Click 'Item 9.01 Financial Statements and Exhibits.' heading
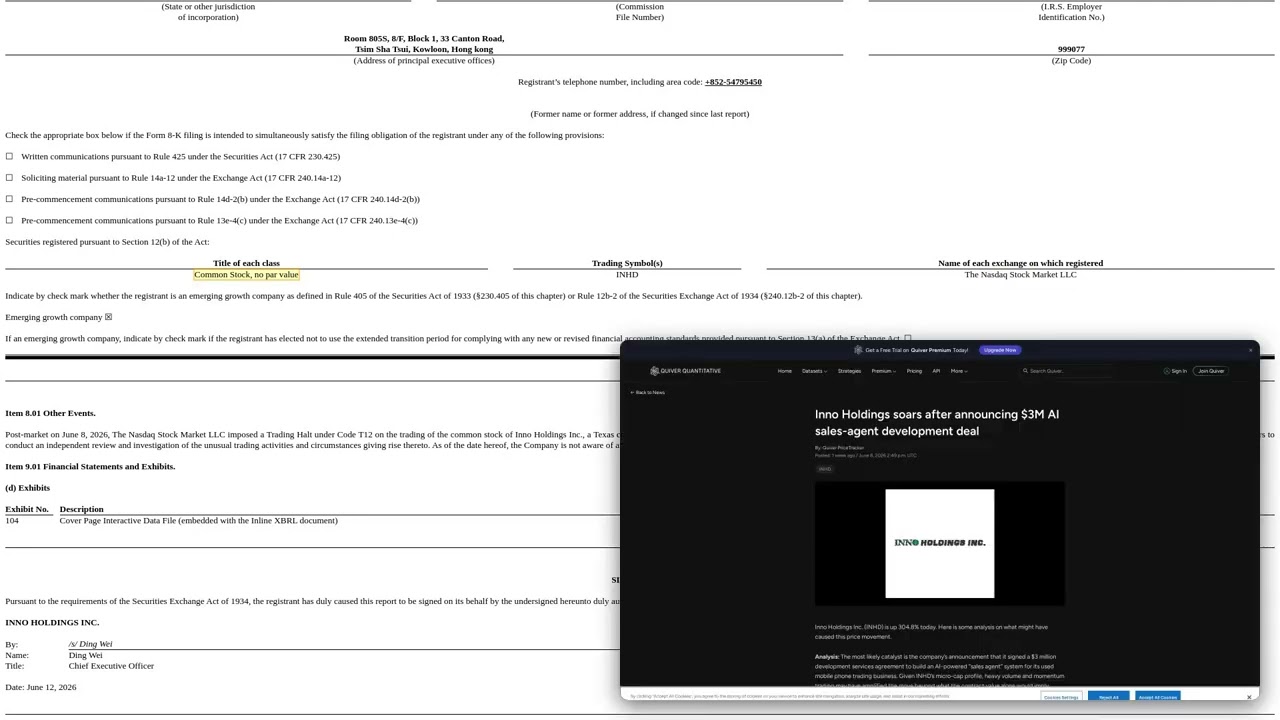Image resolution: width=1280 pixels, height=720 pixels. (90, 466)
